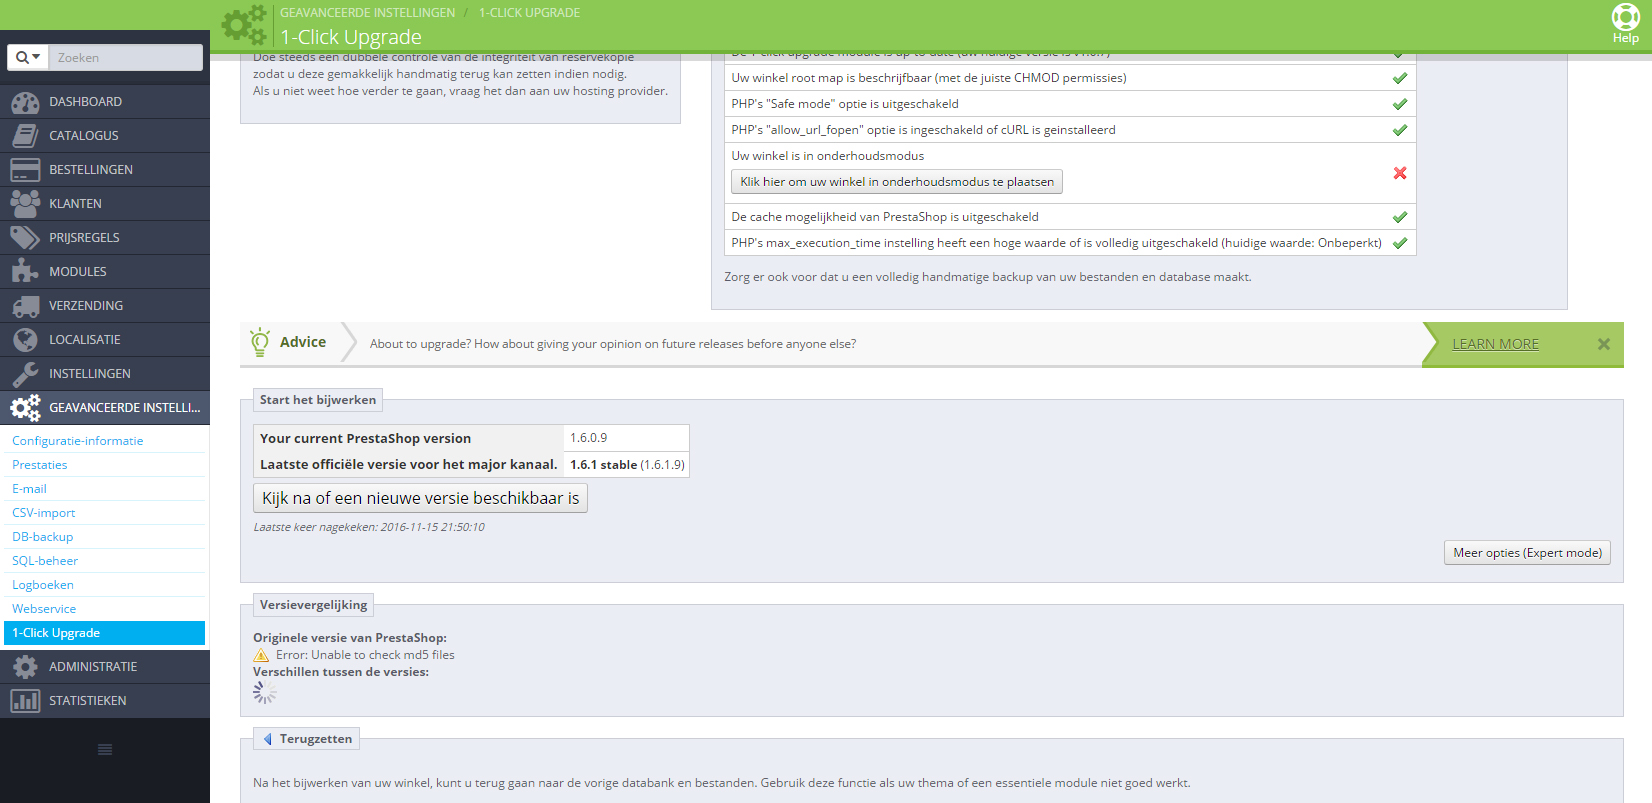Click the green checkmark for cache mogelijkheid row
Image resolution: width=1652 pixels, height=803 pixels.
click(1400, 217)
